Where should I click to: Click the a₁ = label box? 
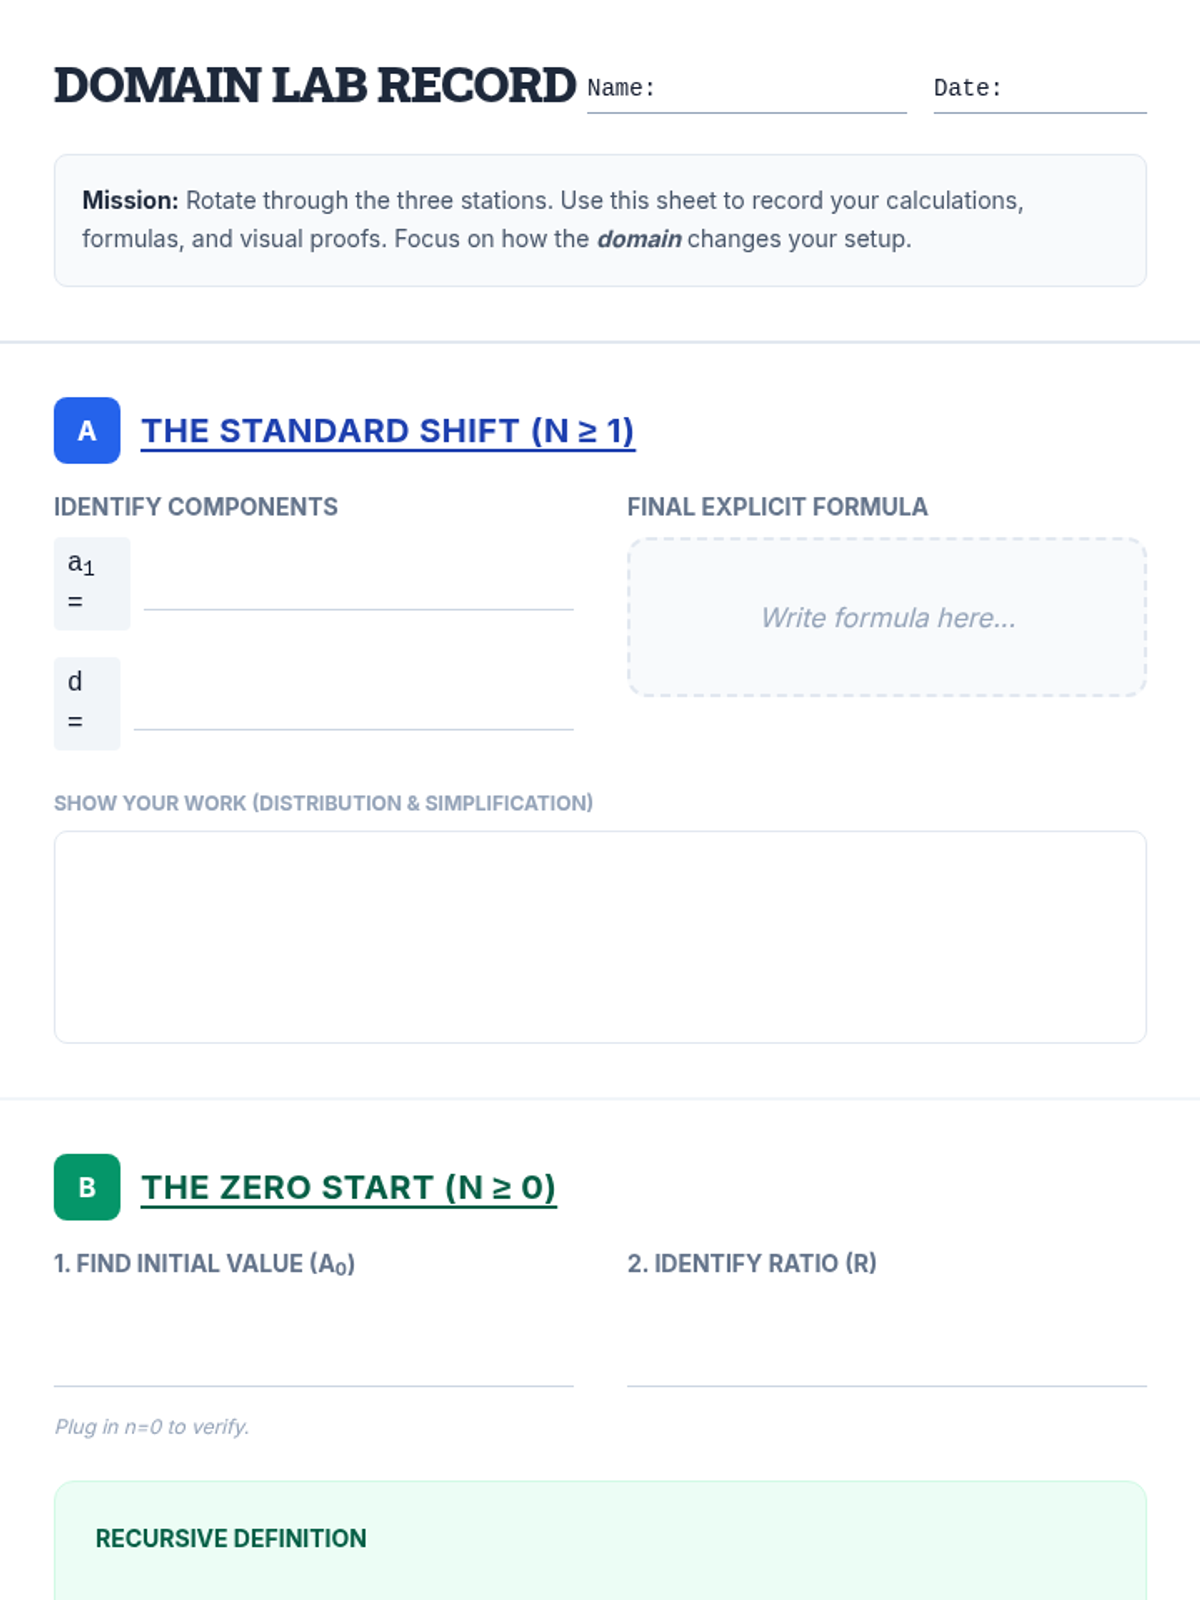point(92,584)
